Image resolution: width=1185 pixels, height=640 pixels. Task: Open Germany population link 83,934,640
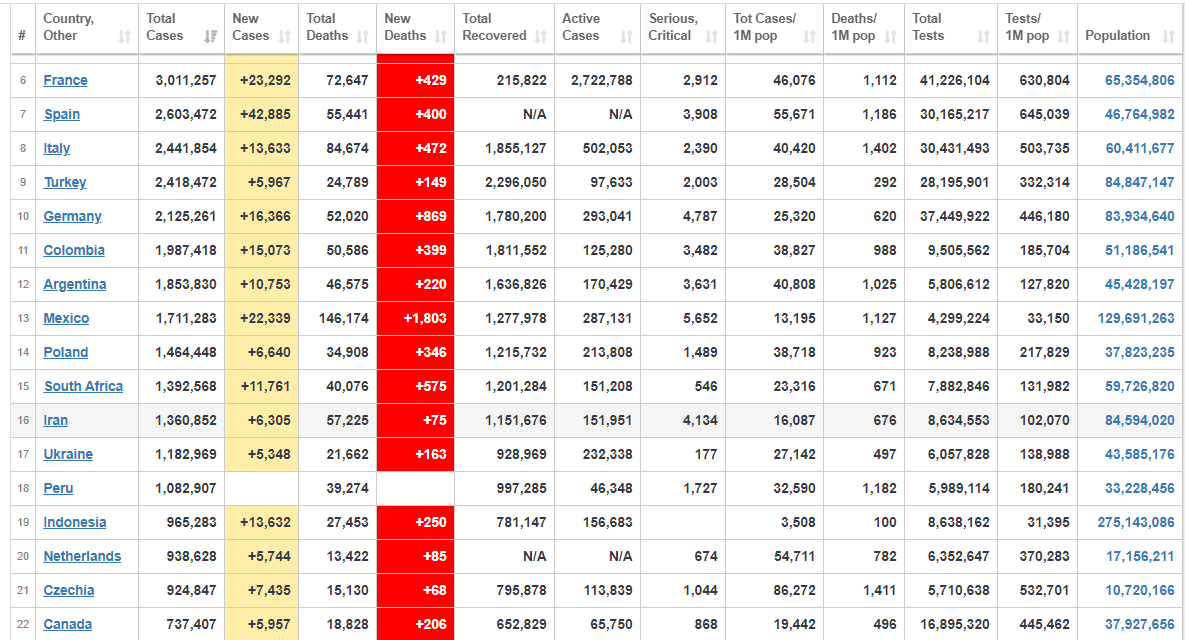[1140, 216]
